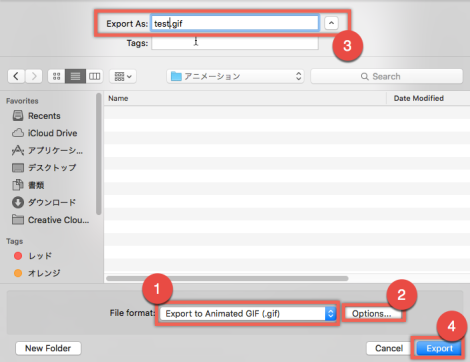Switch to icon view
Image resolution: width=470 pixels, height=362 pixels.
point(57,76)
